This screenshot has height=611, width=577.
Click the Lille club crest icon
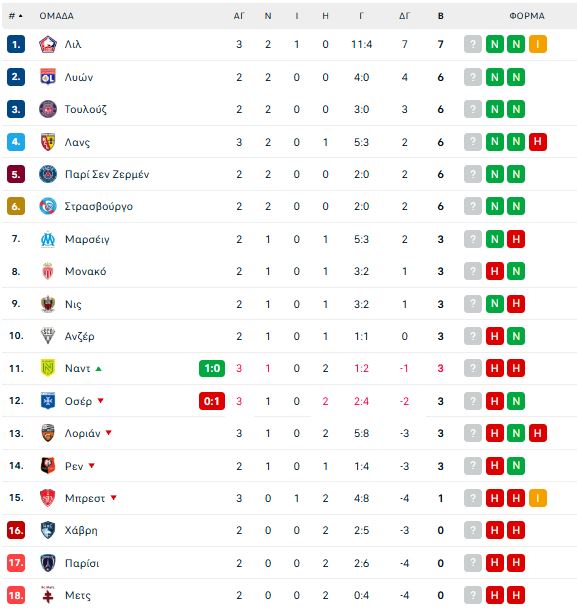tap(48, 44)
